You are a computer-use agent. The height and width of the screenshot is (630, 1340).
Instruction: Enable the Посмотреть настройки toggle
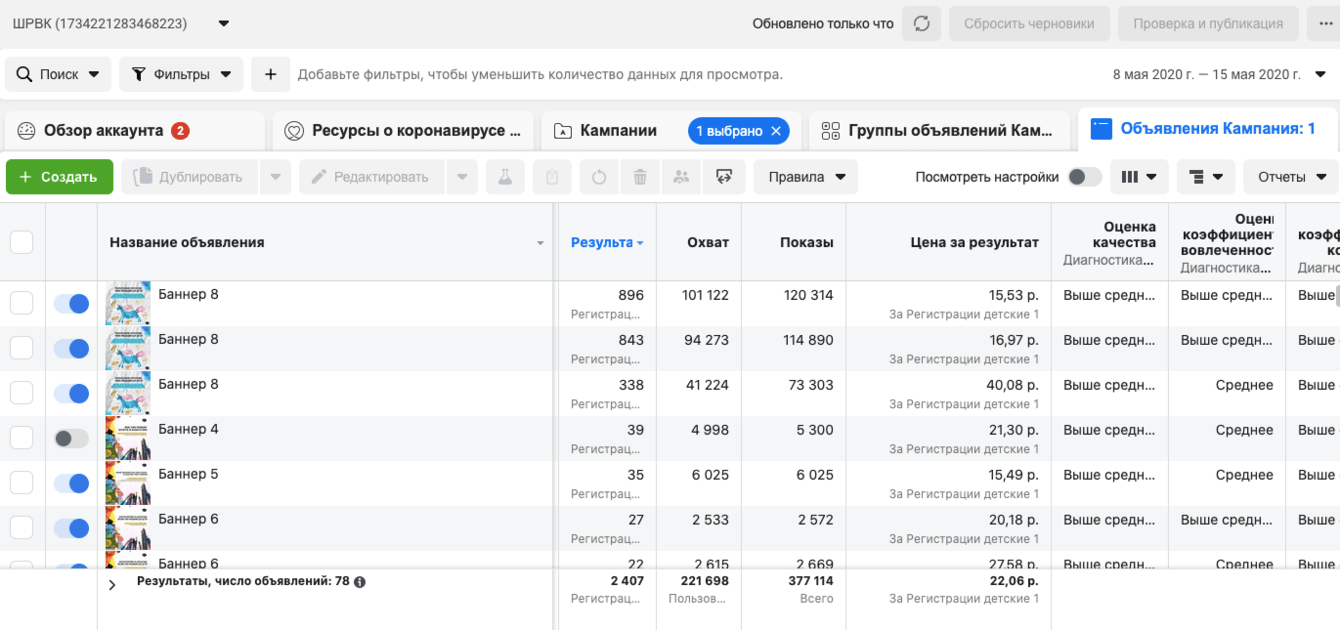pos(1084,177)
